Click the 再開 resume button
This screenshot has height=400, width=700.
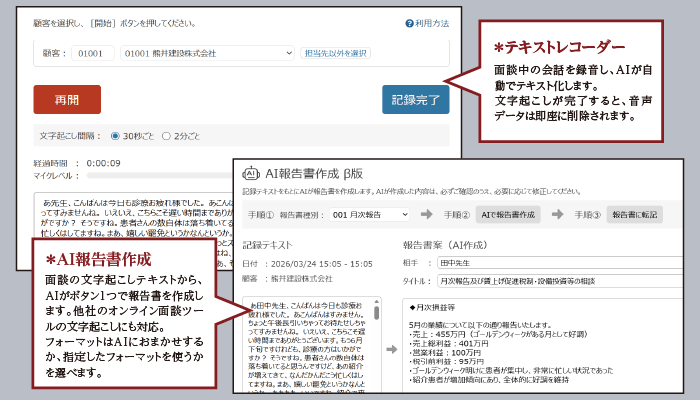(x=67, y=100)
